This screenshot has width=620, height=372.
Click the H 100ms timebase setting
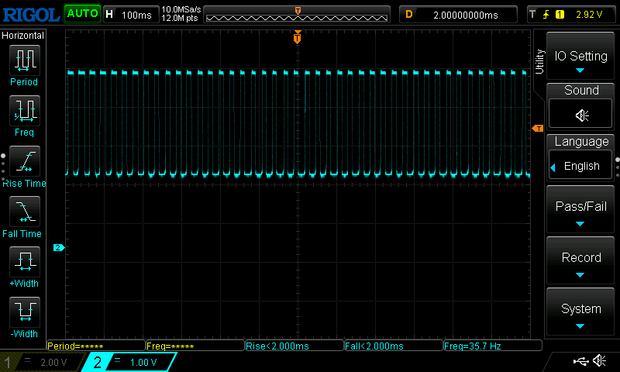tap(131, 15)
